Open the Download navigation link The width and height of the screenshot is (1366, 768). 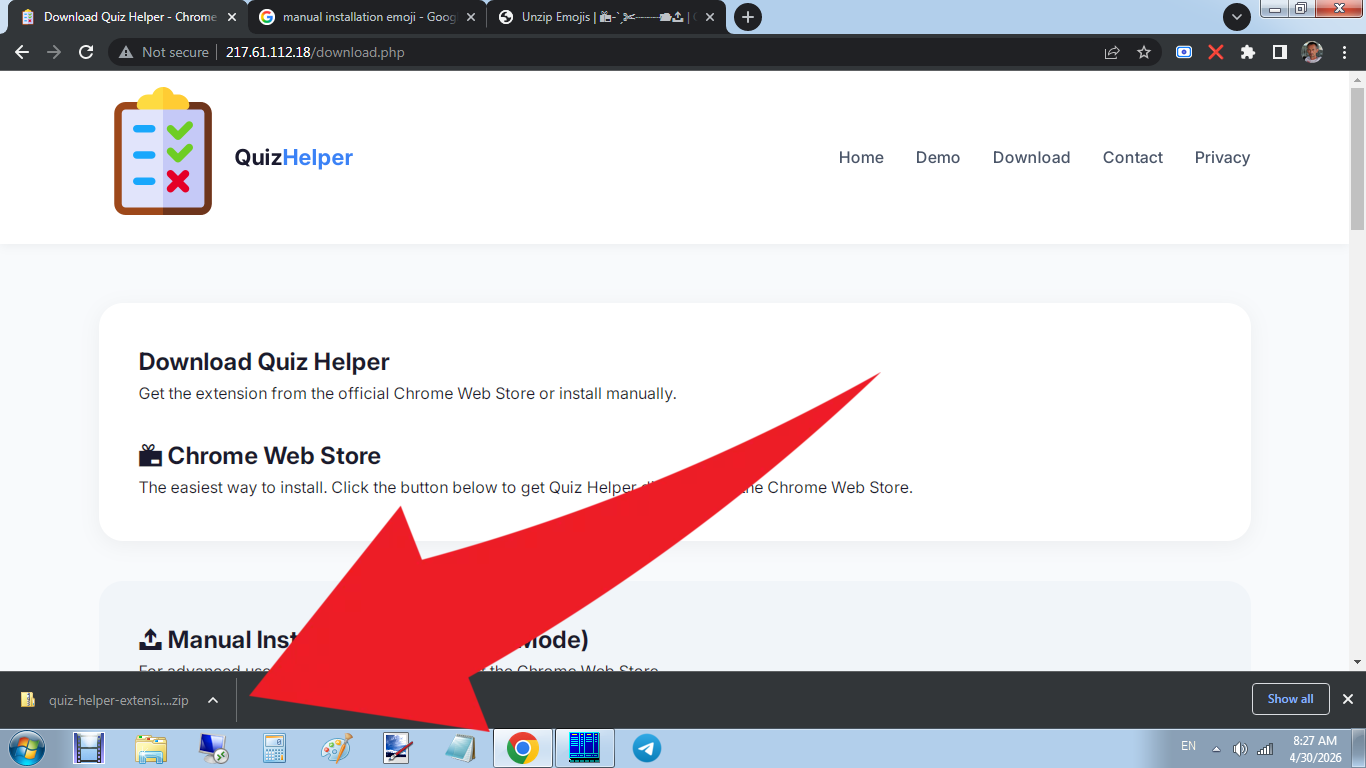1031,157
